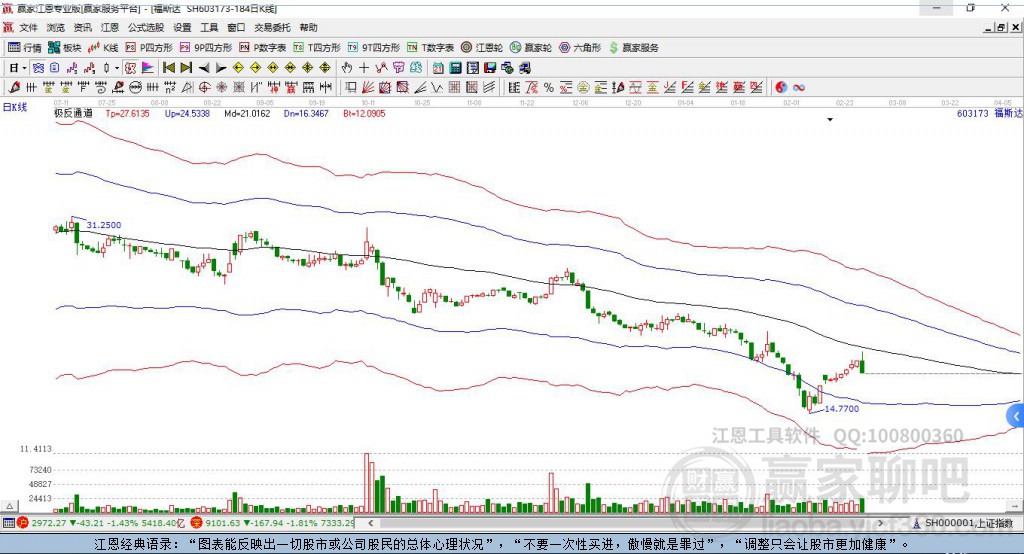Click the volume pane up triangle button
The width and height of the screenshot is (1024, 554).
tap(9, 506)
